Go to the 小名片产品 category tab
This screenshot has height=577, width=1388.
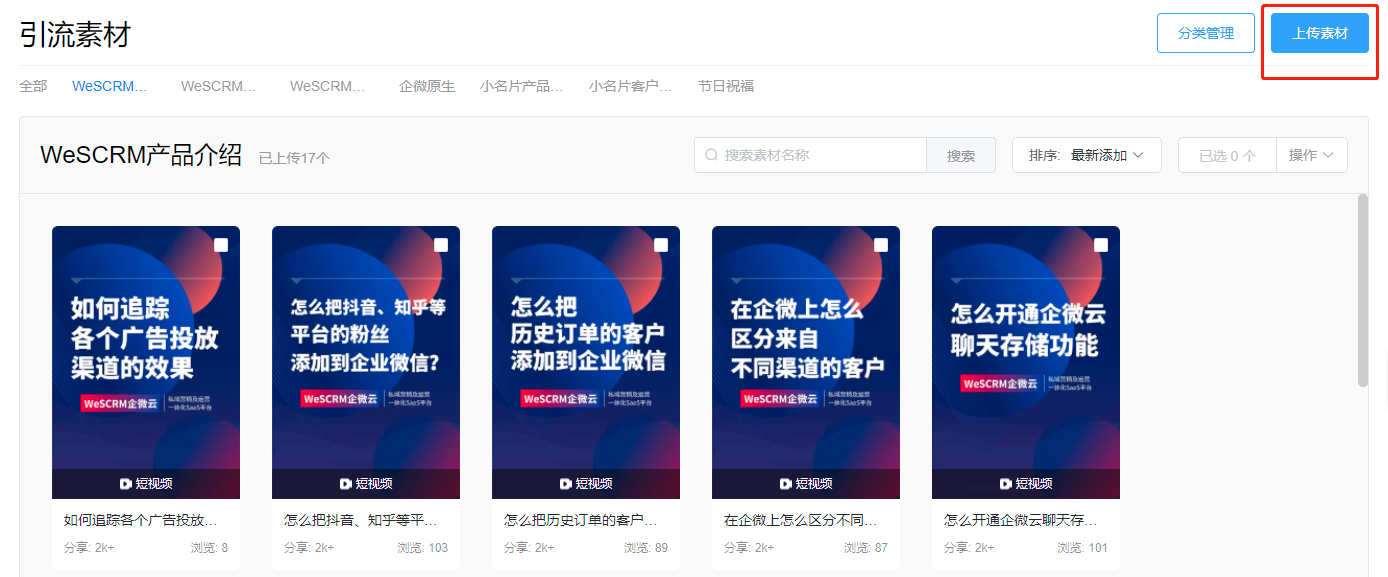coord(522,86)
